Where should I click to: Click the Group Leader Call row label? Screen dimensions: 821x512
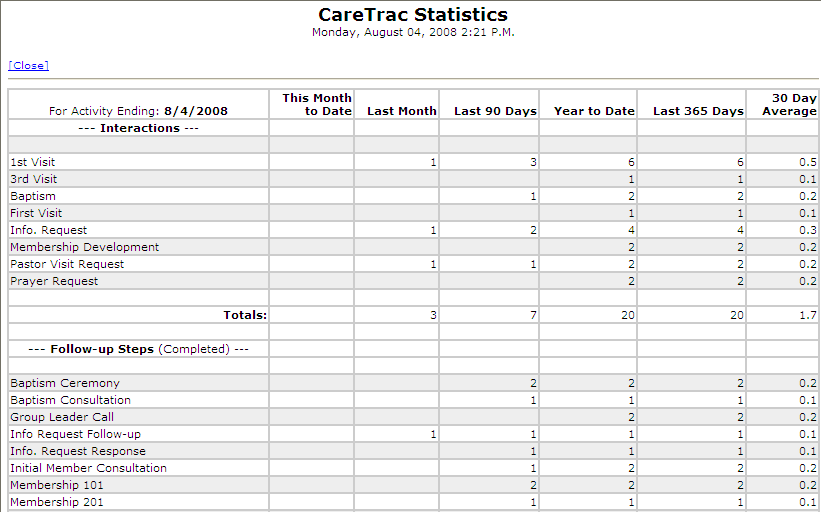(x=62, y=417)
